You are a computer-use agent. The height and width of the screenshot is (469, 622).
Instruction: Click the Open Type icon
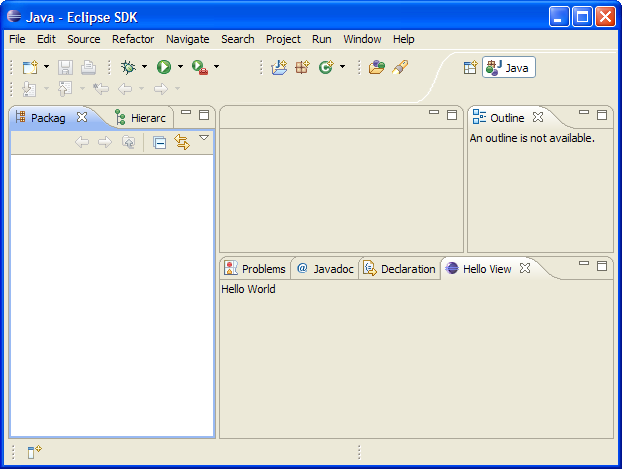click(x=376, y=67)
